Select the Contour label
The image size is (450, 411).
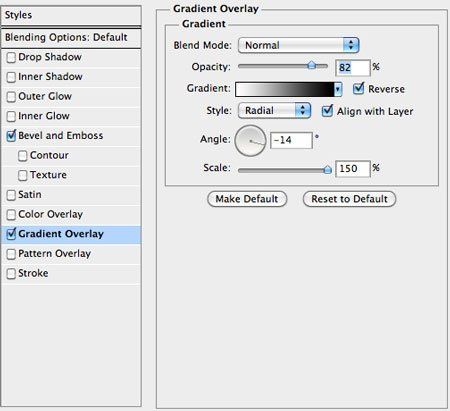(49, 155)
